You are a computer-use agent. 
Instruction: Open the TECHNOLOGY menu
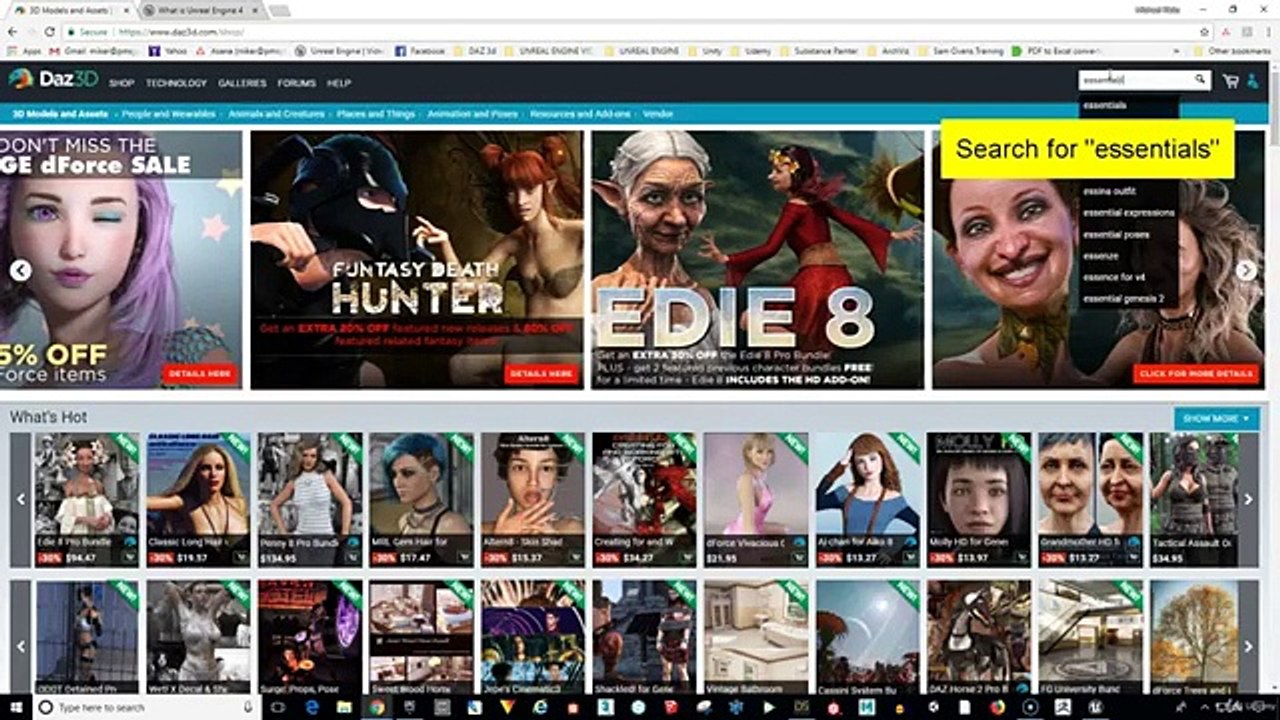click(x=176, y=83)
